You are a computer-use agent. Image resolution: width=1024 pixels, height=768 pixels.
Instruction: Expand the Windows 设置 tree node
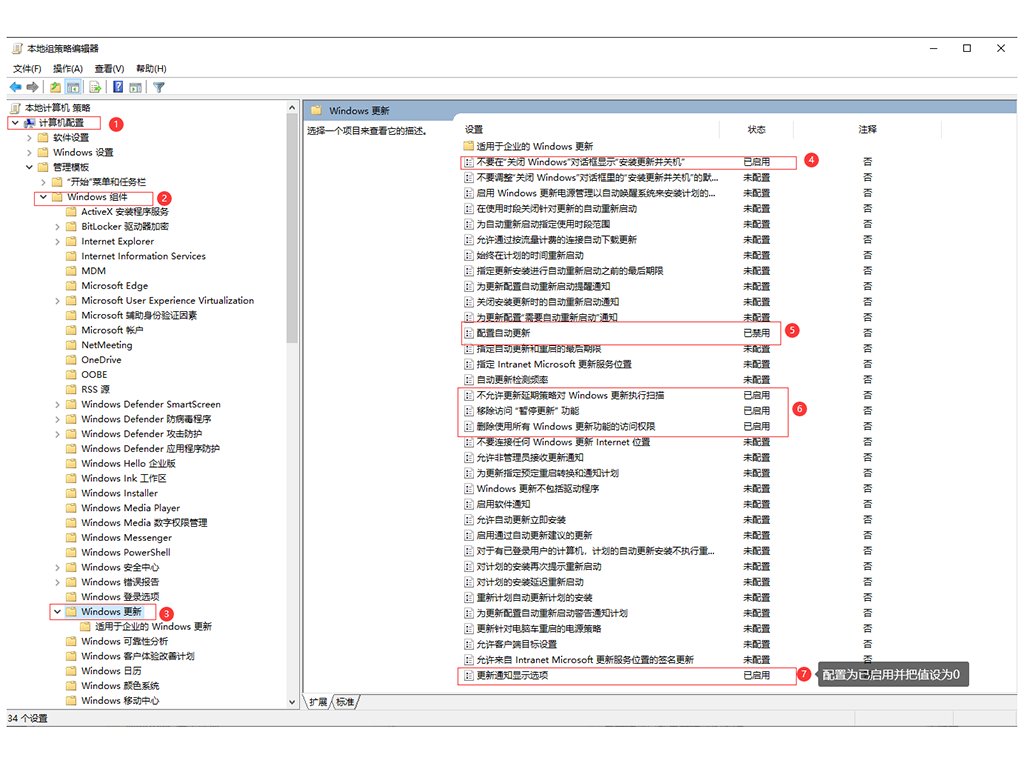click(x=29, y=152)
